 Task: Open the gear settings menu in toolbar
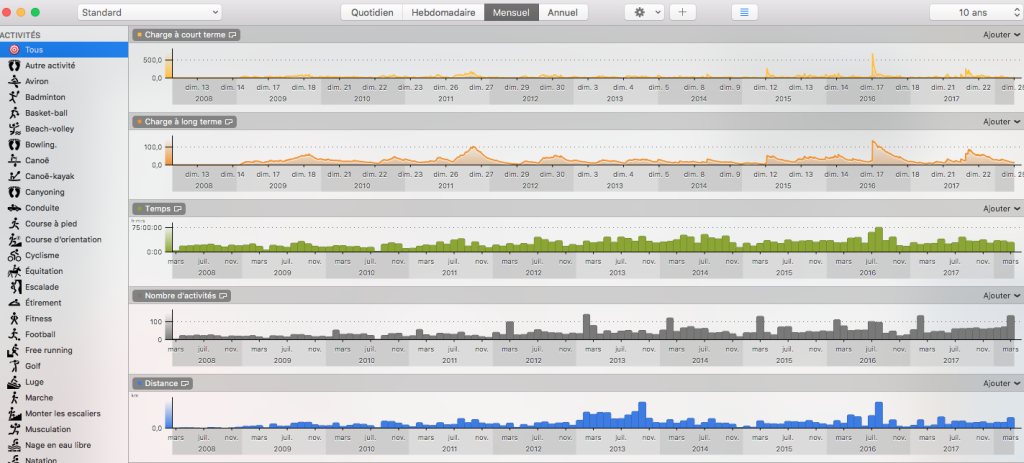click(x=643, y=12)
